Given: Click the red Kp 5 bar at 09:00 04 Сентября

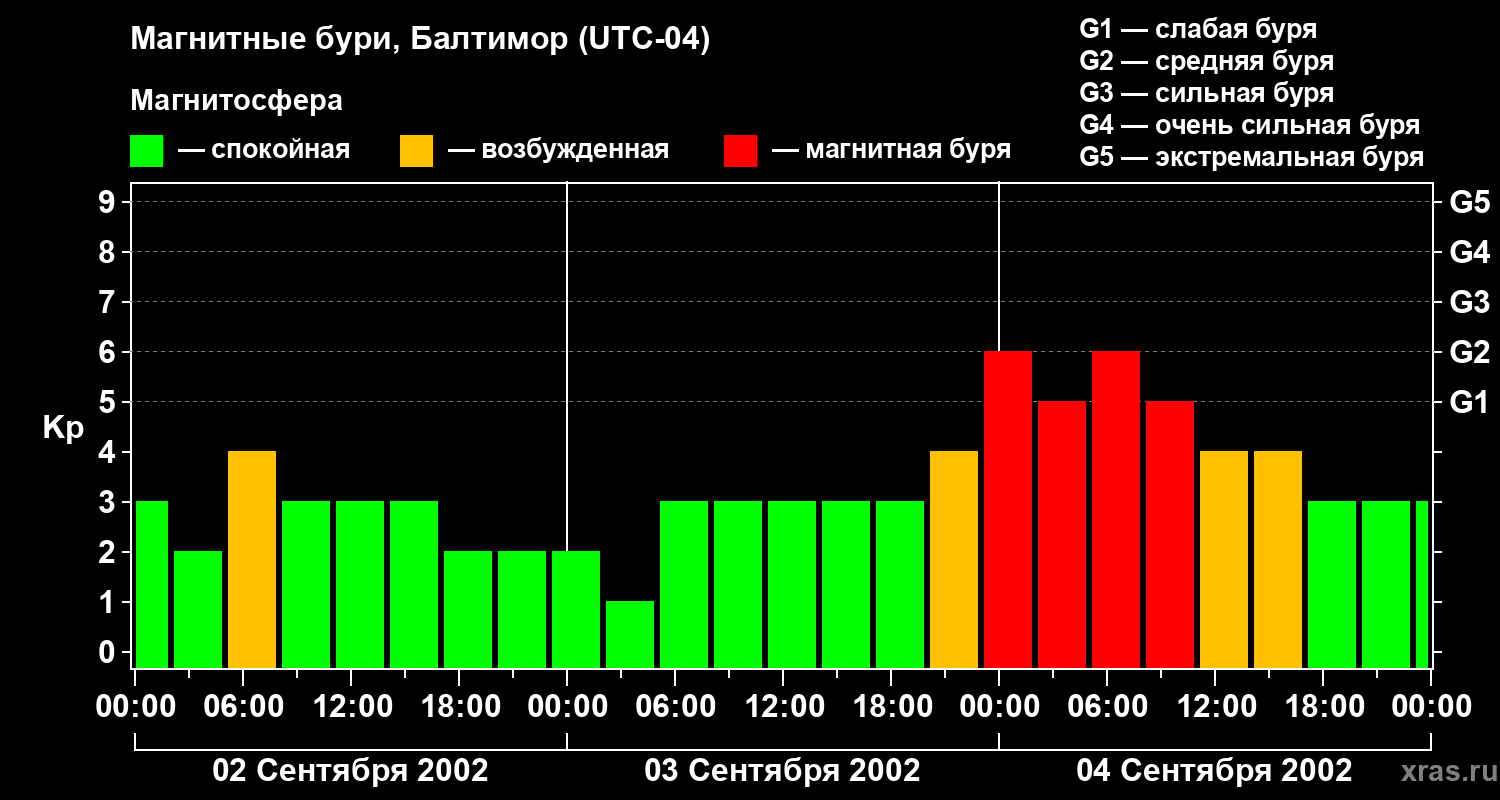Looking at the screenshot, I should 1170,535.
